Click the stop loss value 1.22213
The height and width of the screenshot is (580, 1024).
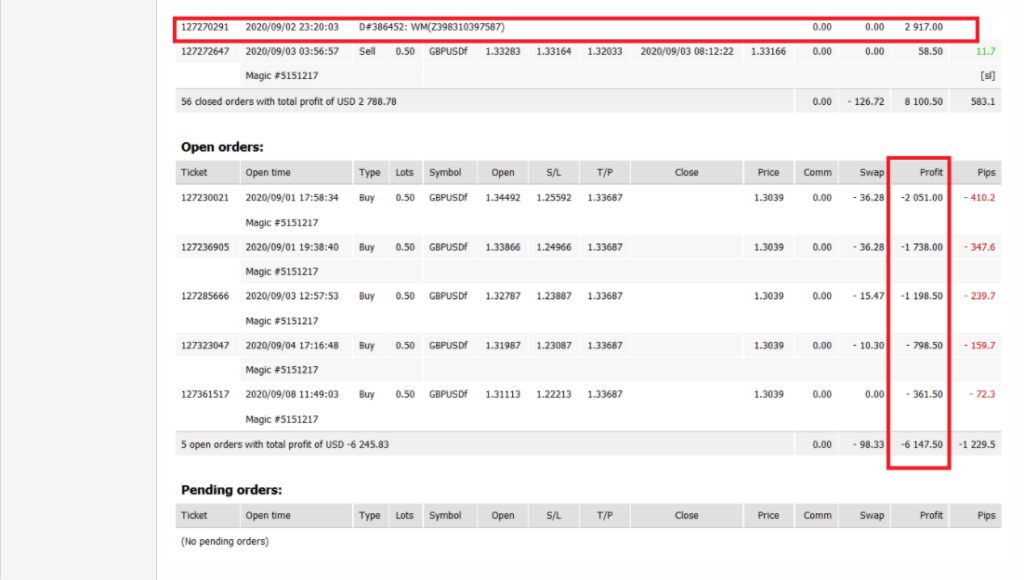coord(554,395)
